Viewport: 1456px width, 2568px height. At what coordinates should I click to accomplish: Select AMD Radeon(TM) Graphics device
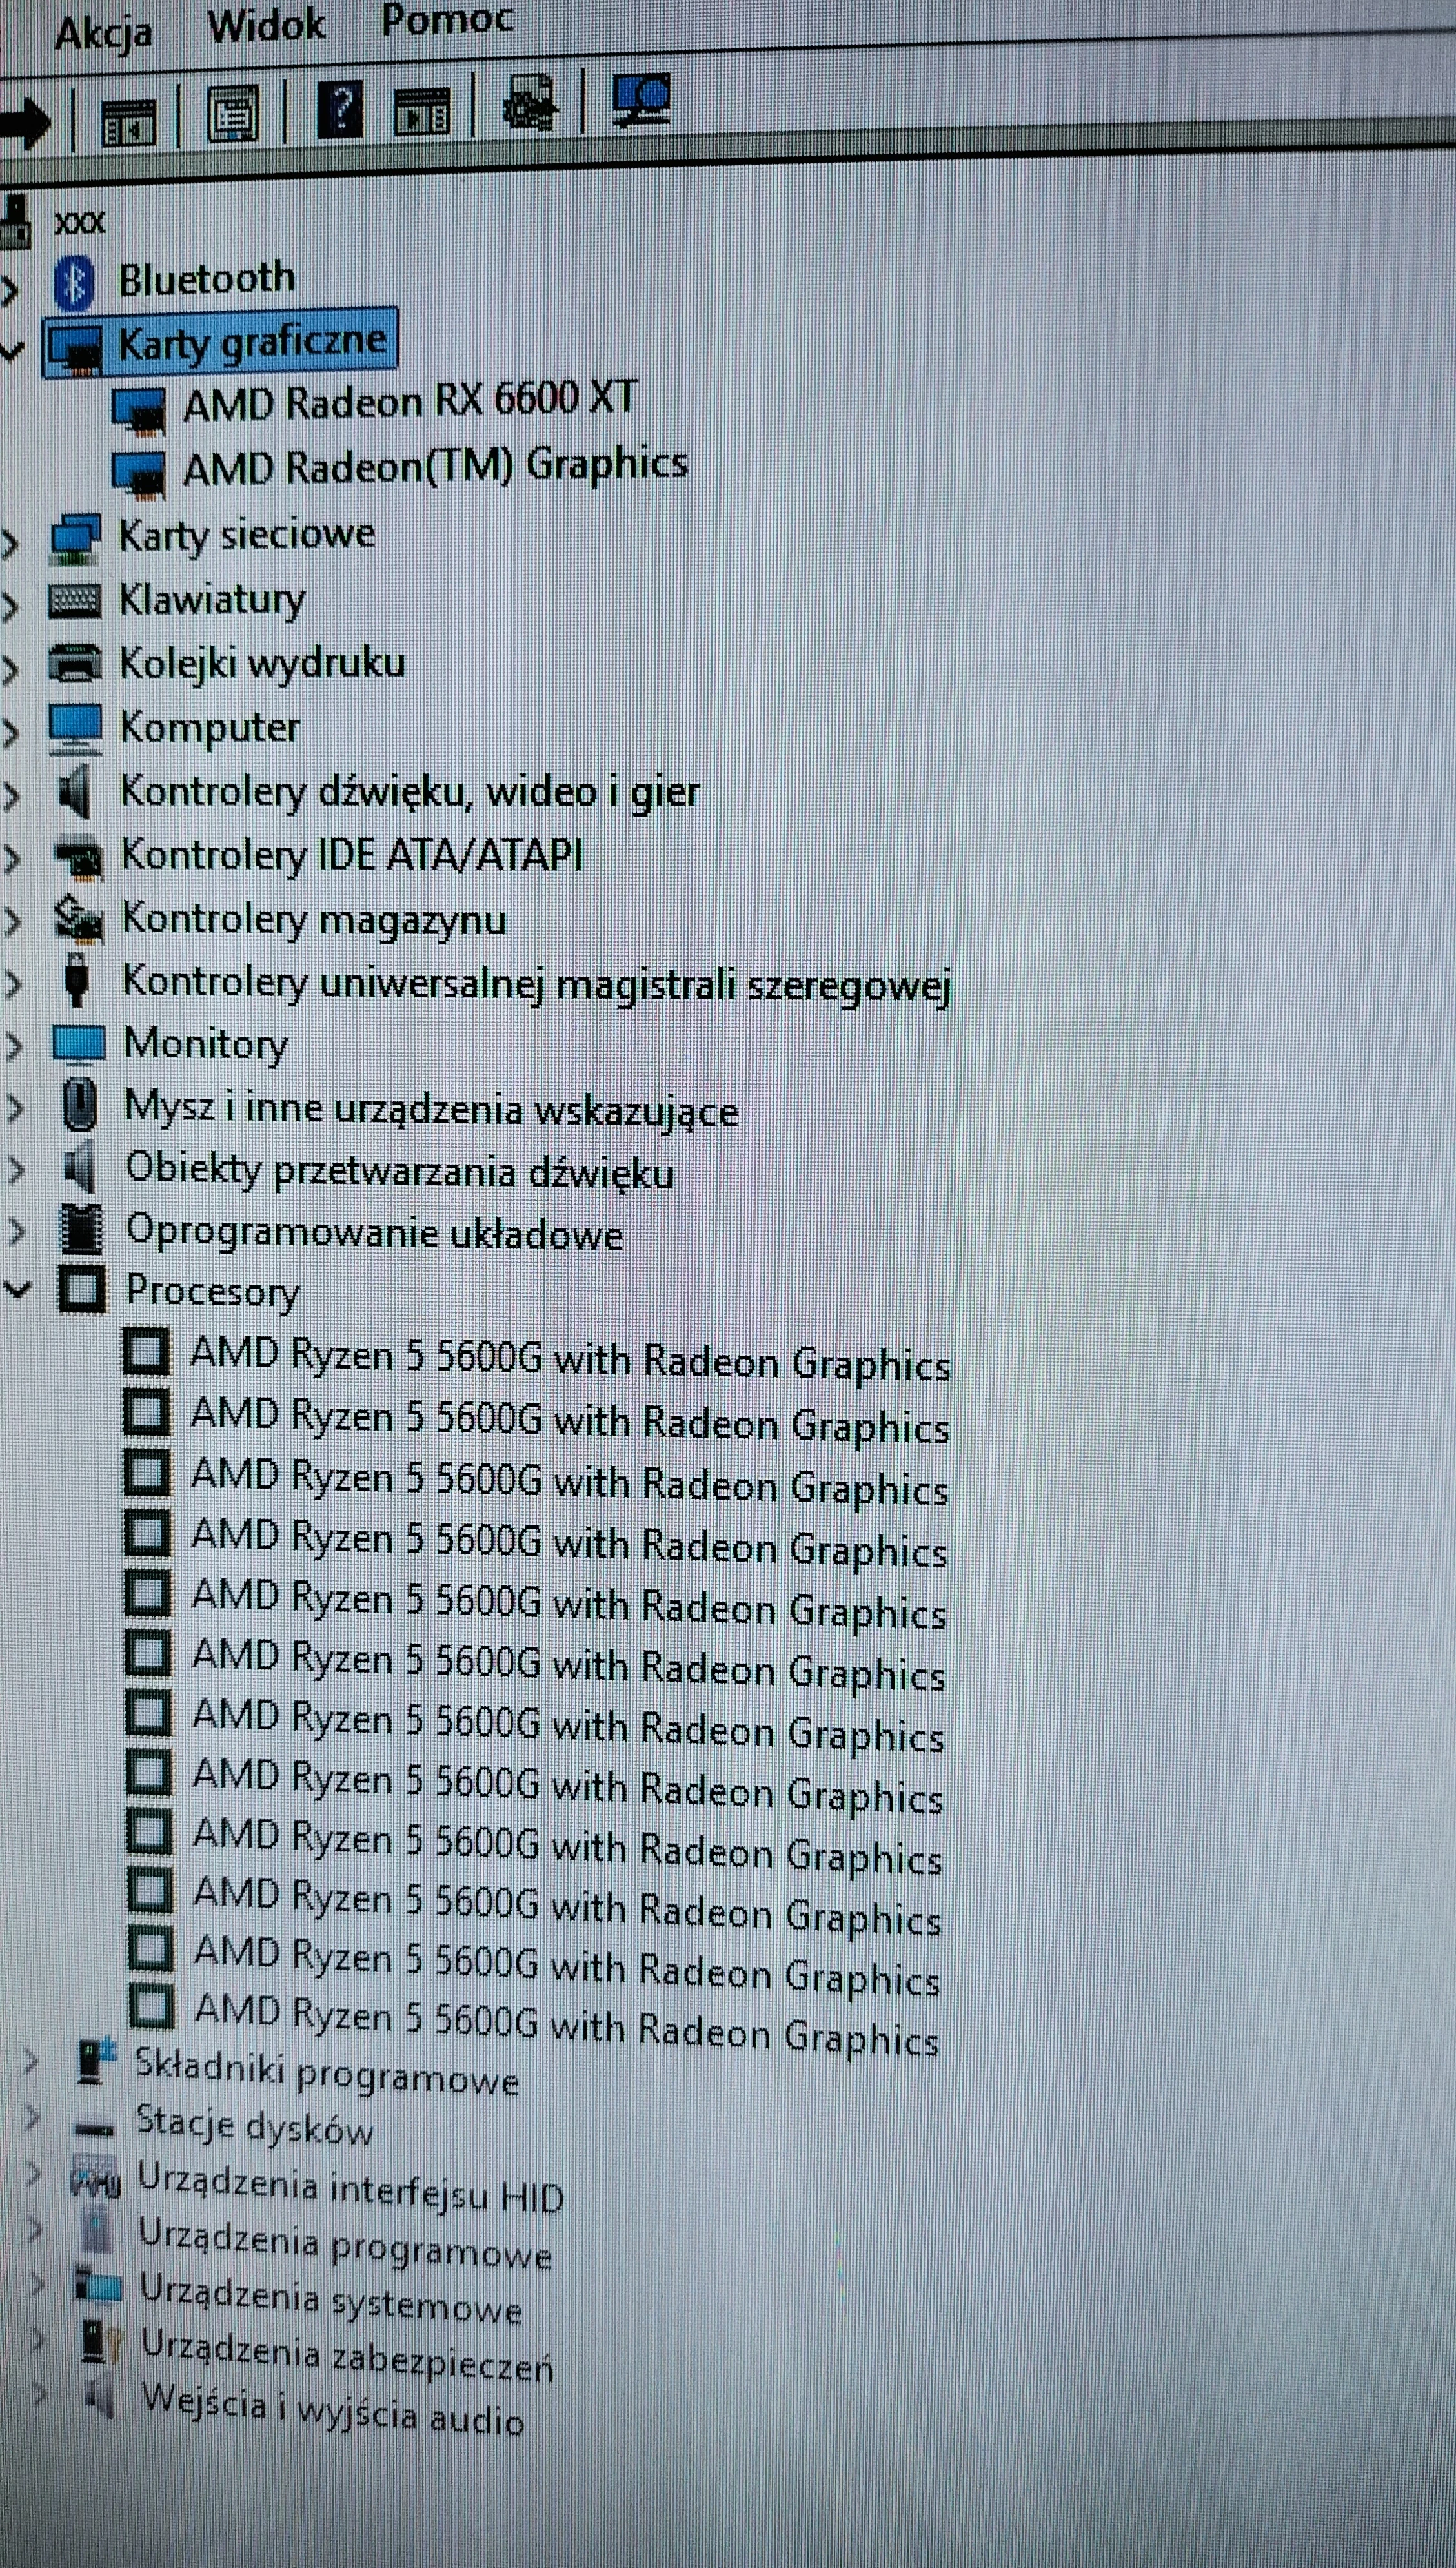coord(435,466)
